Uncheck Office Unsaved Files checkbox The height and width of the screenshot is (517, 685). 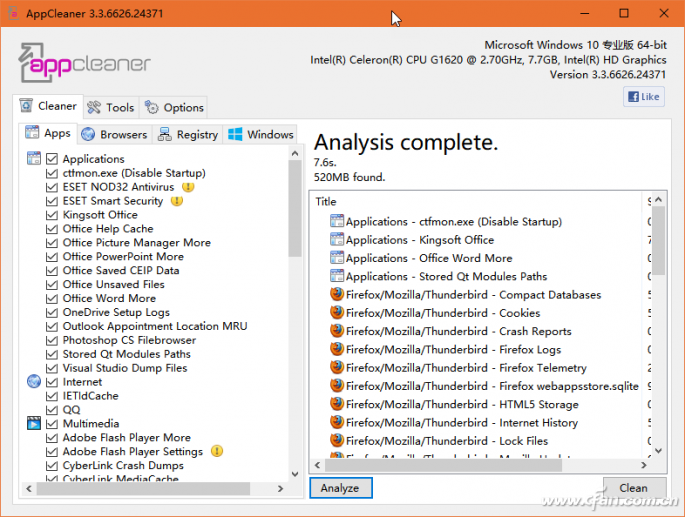52,285
